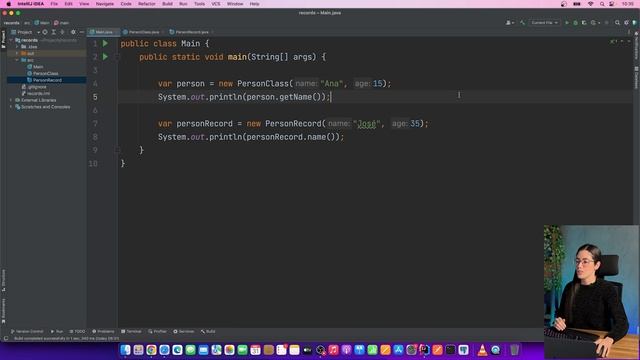Open IDE settings gear icon in toolbar

[626, 23]
